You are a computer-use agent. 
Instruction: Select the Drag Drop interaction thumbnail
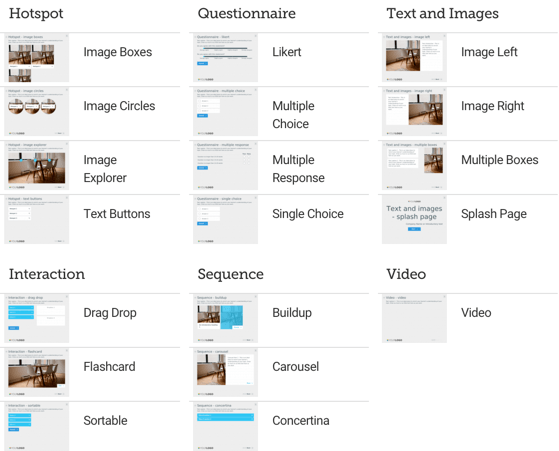tap(37, 319)
